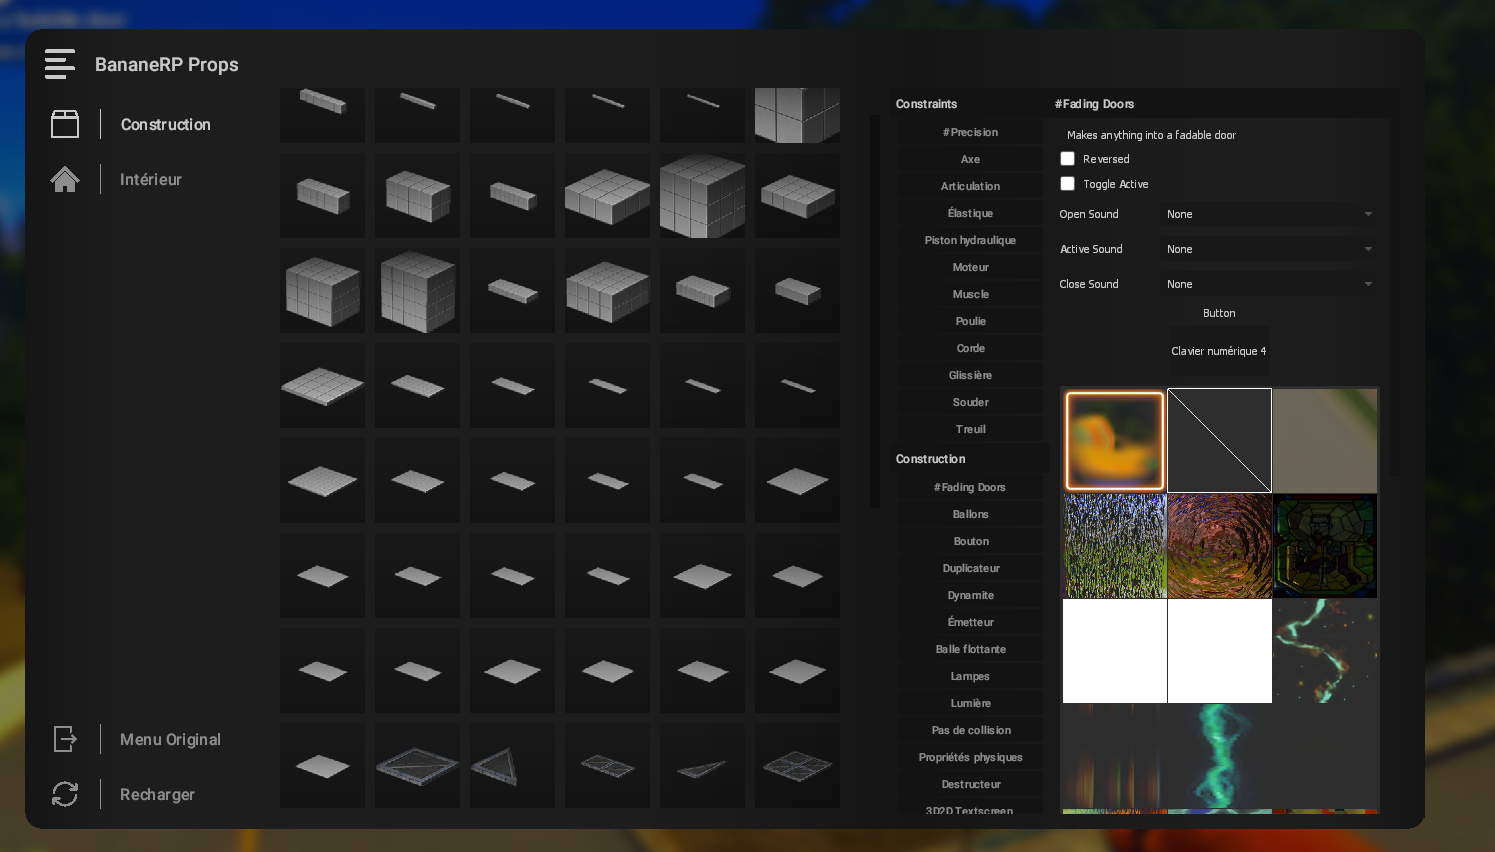1495x852 pixels.
Task: Select the Bouton tool
Action: pyautogui.click(x=970, y=541)
